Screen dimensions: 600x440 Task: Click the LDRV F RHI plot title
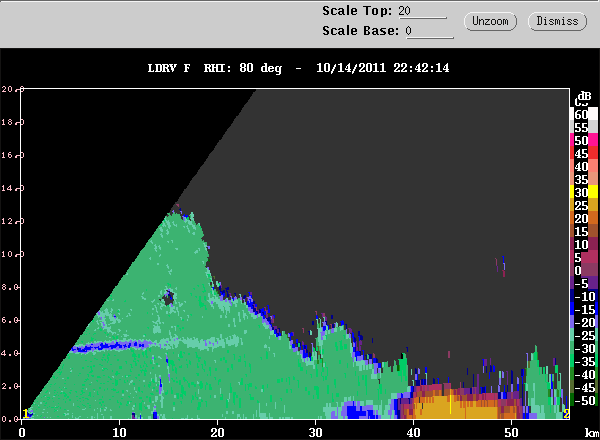point(298,68)
